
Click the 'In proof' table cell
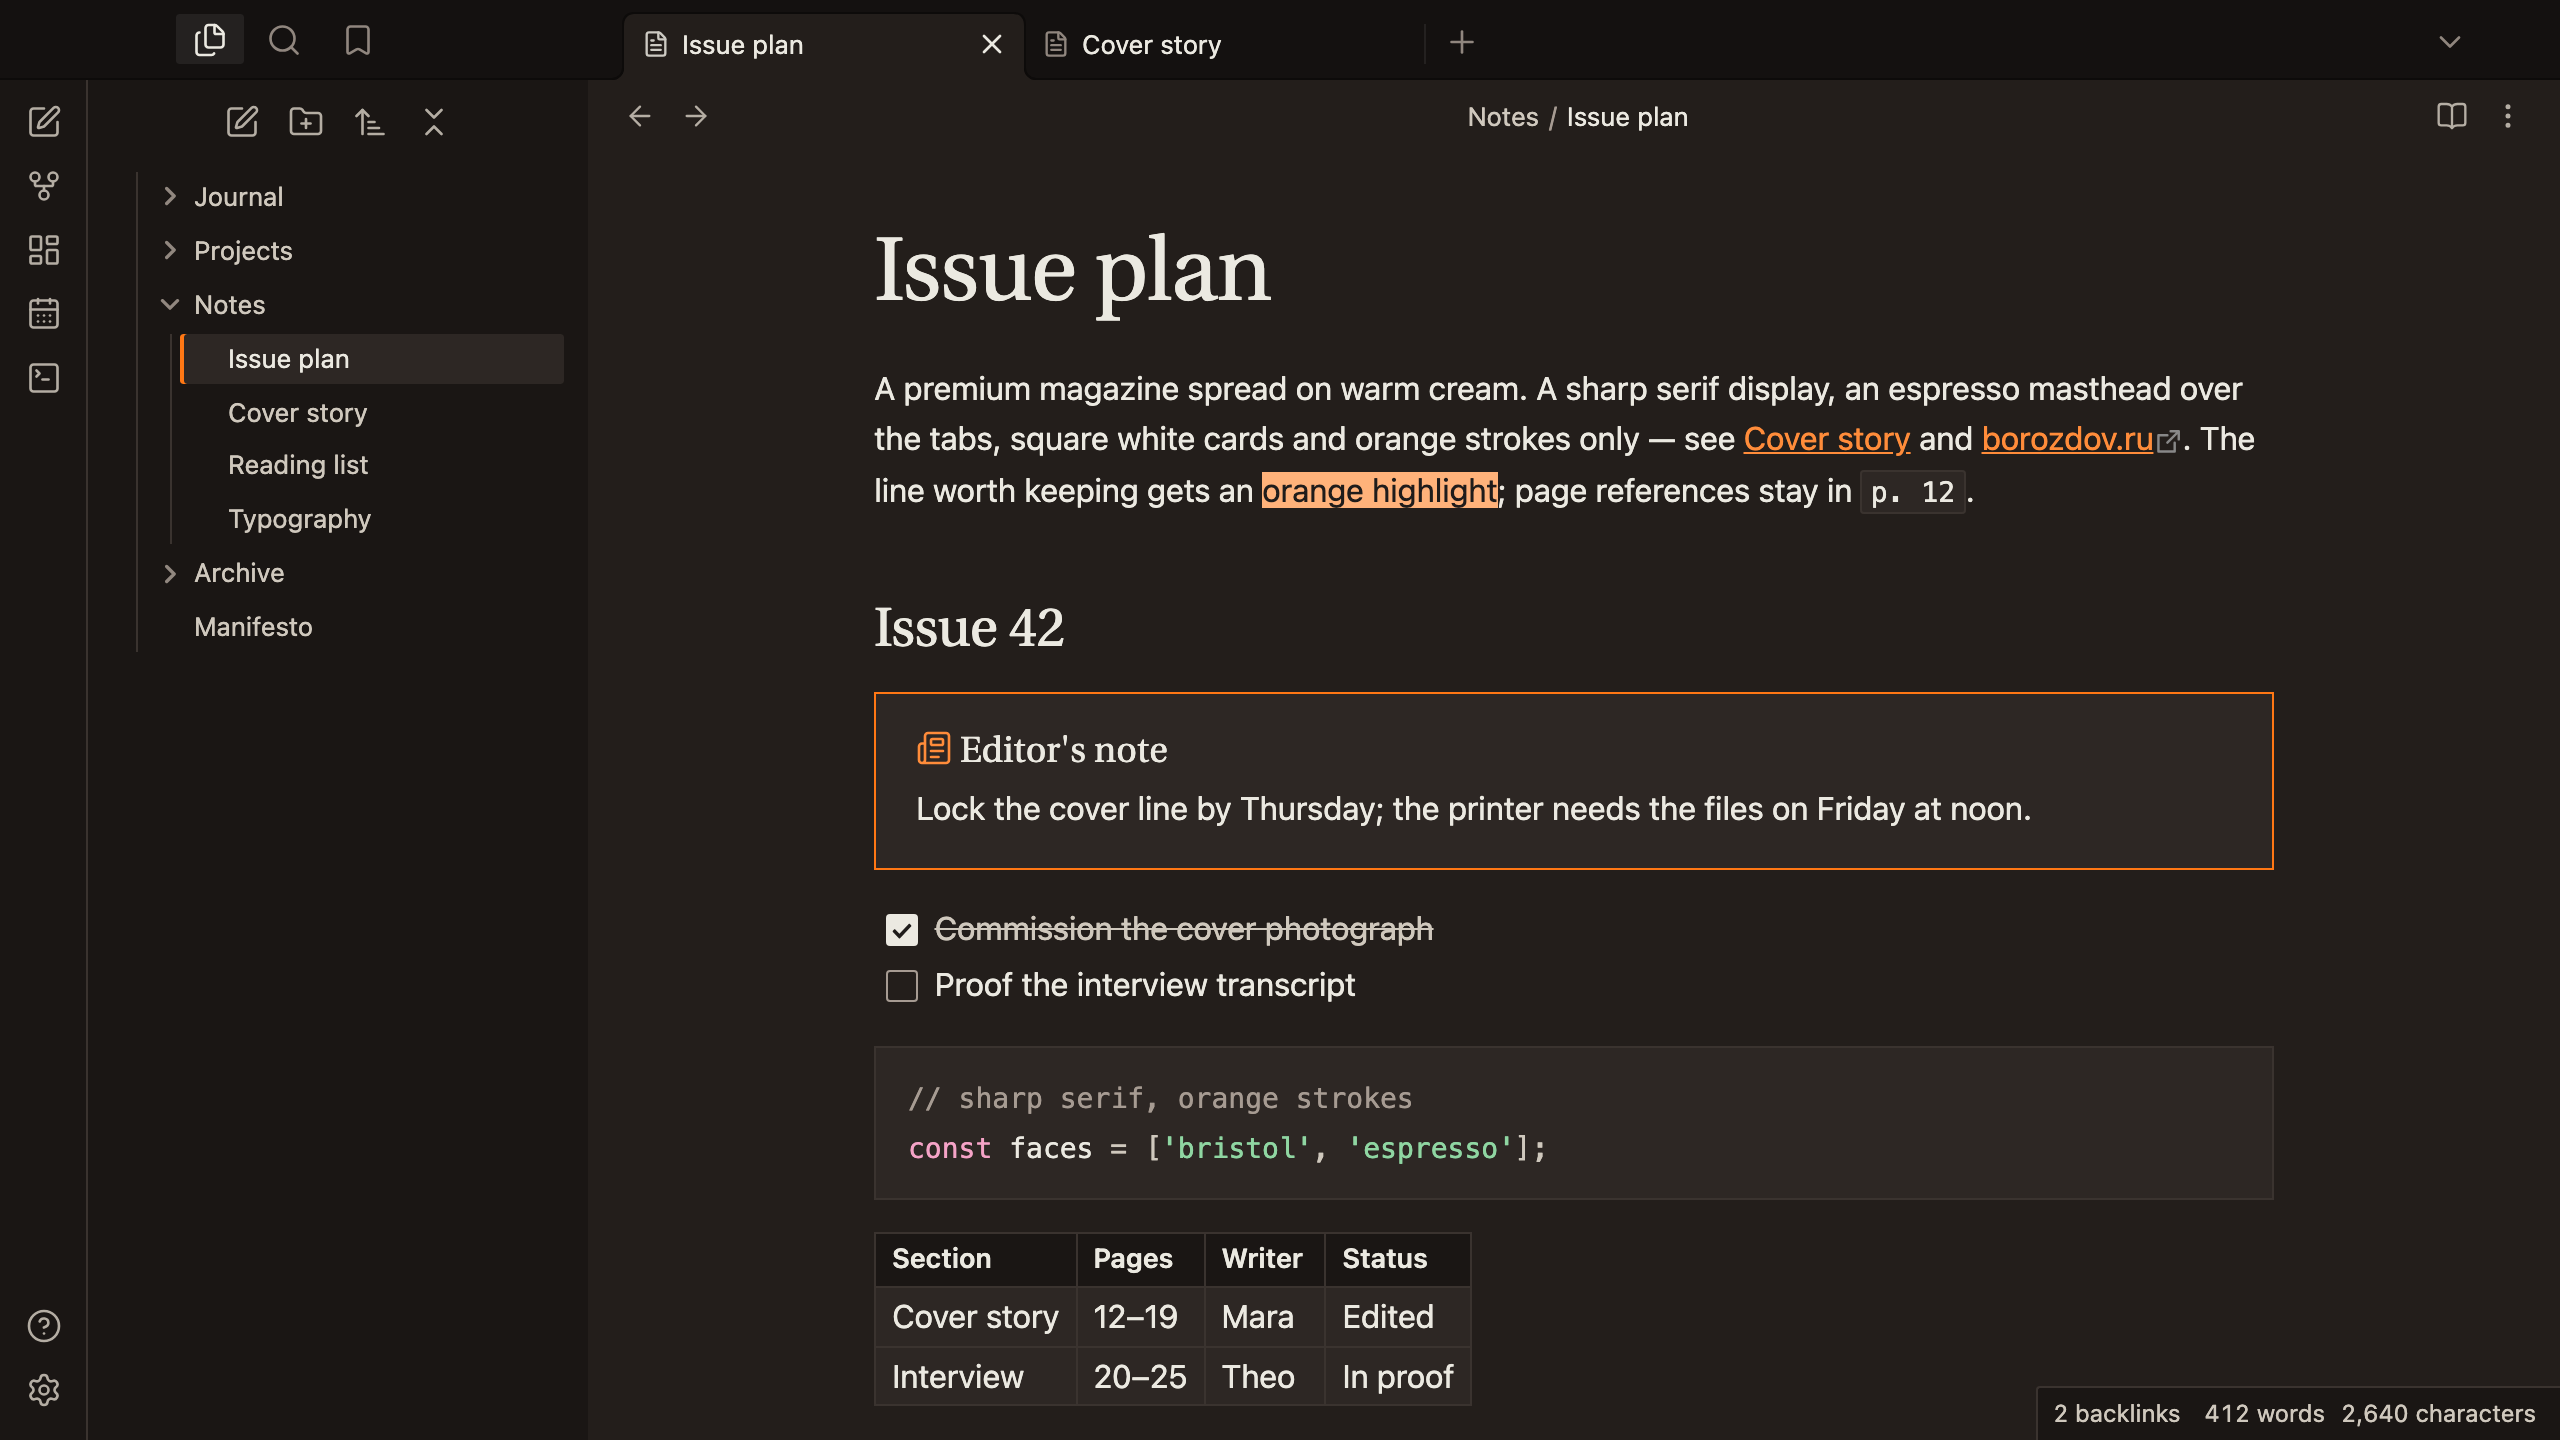pos(1397,1377)
